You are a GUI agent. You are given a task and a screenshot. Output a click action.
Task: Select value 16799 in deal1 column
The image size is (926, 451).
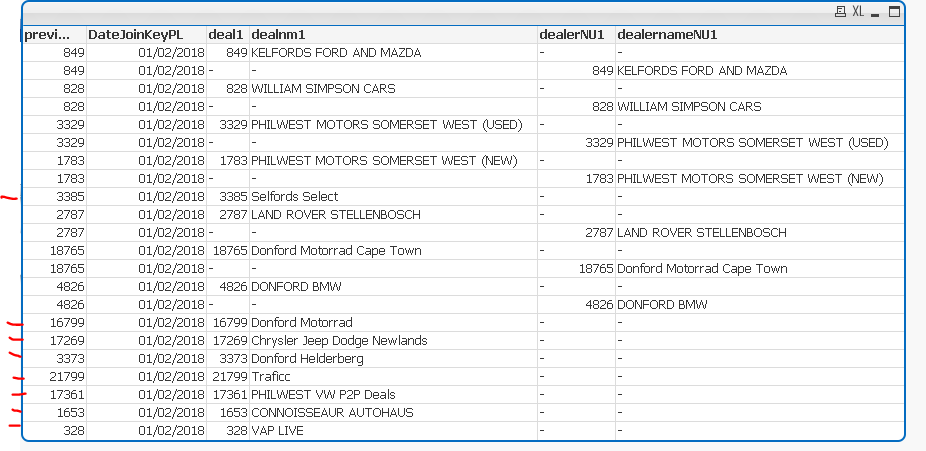tap(230, 322)
